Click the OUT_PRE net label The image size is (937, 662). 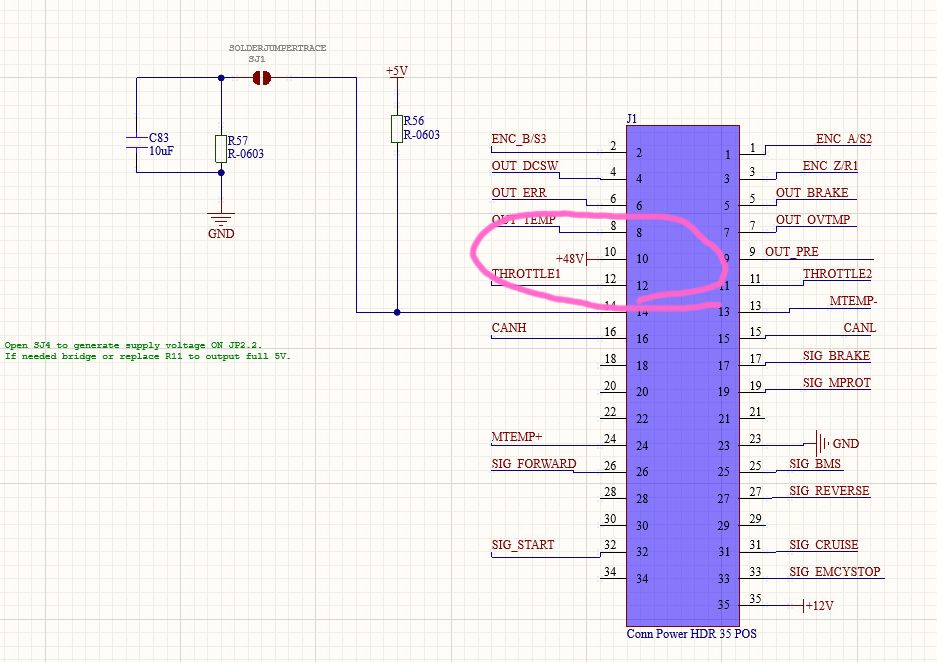tap(792, 252)
